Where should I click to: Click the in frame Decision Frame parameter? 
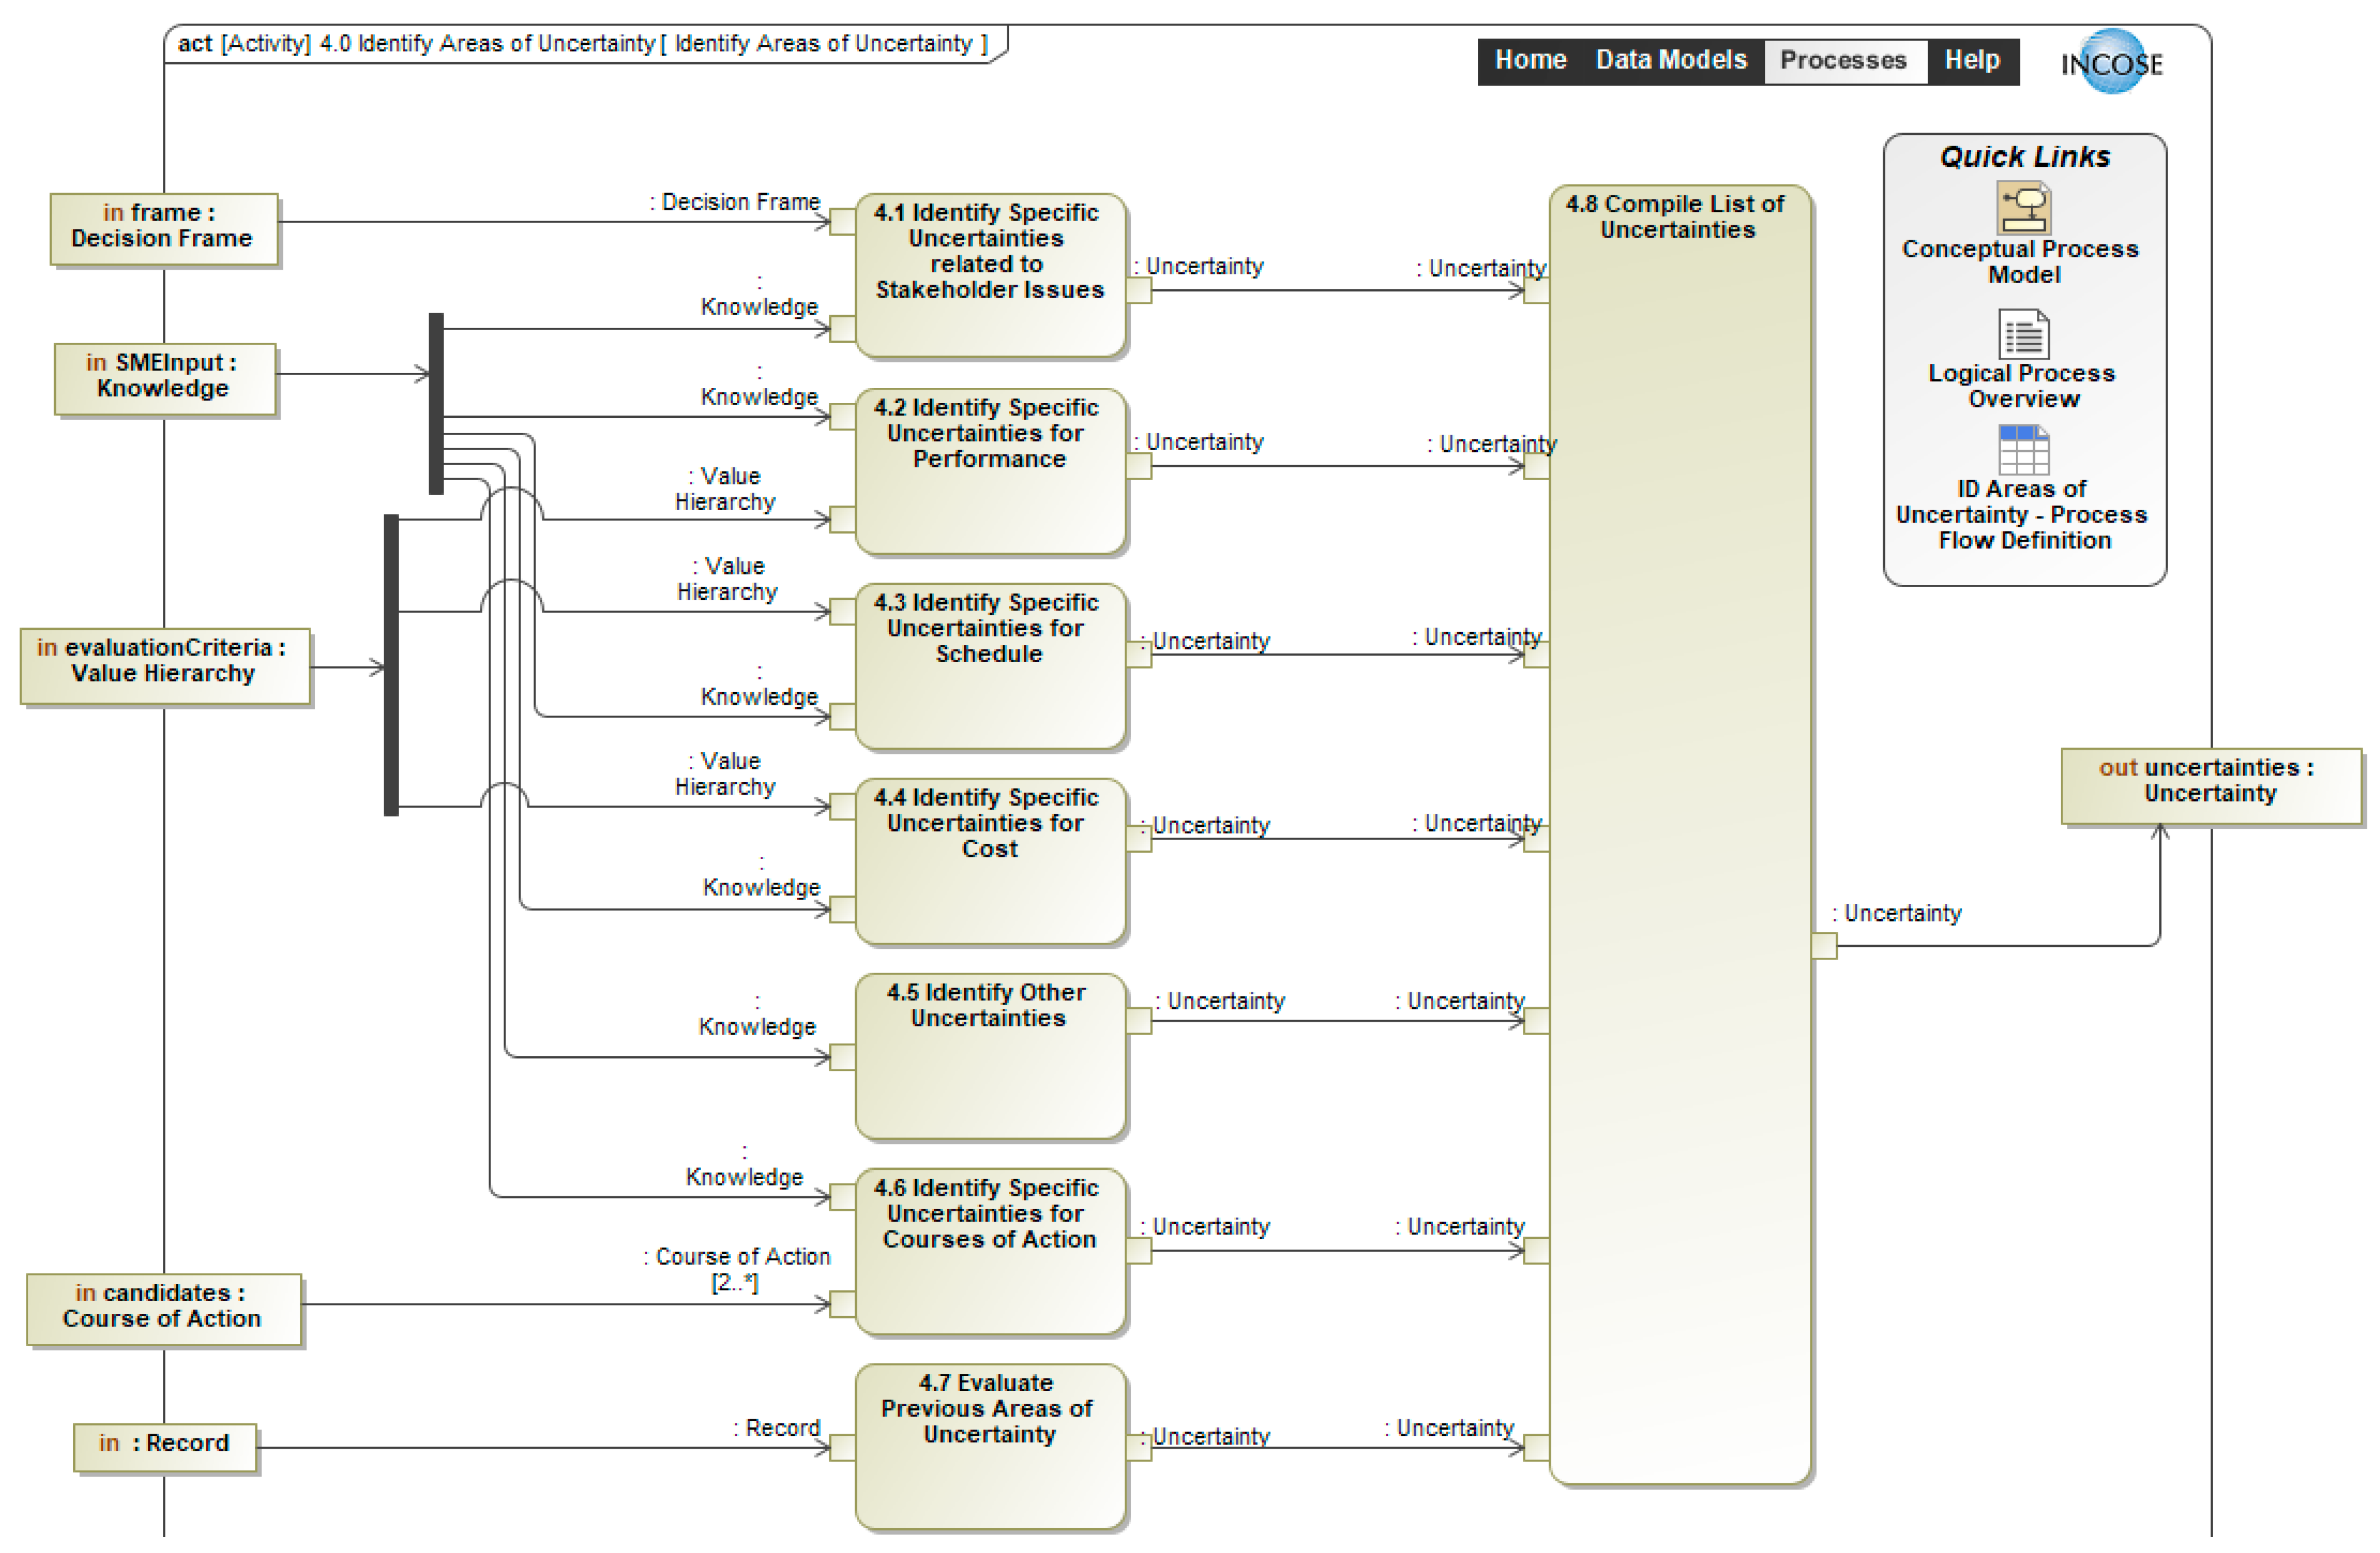click(x=163, y=227)
